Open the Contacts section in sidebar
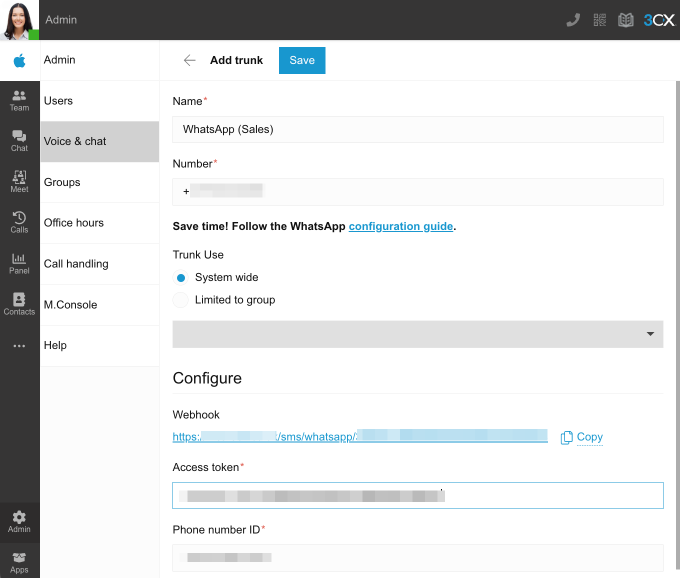The image size is (680, 578). pyautogui.click(x=20, y=304)
